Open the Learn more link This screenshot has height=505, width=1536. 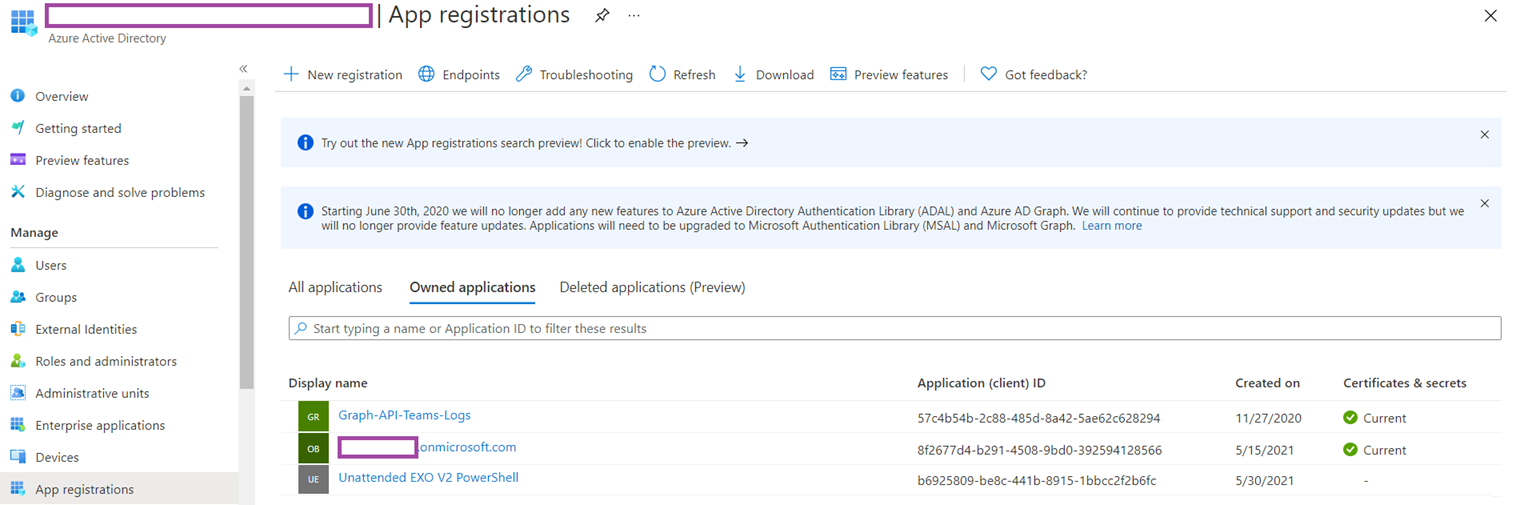(x=1112, y=226)
